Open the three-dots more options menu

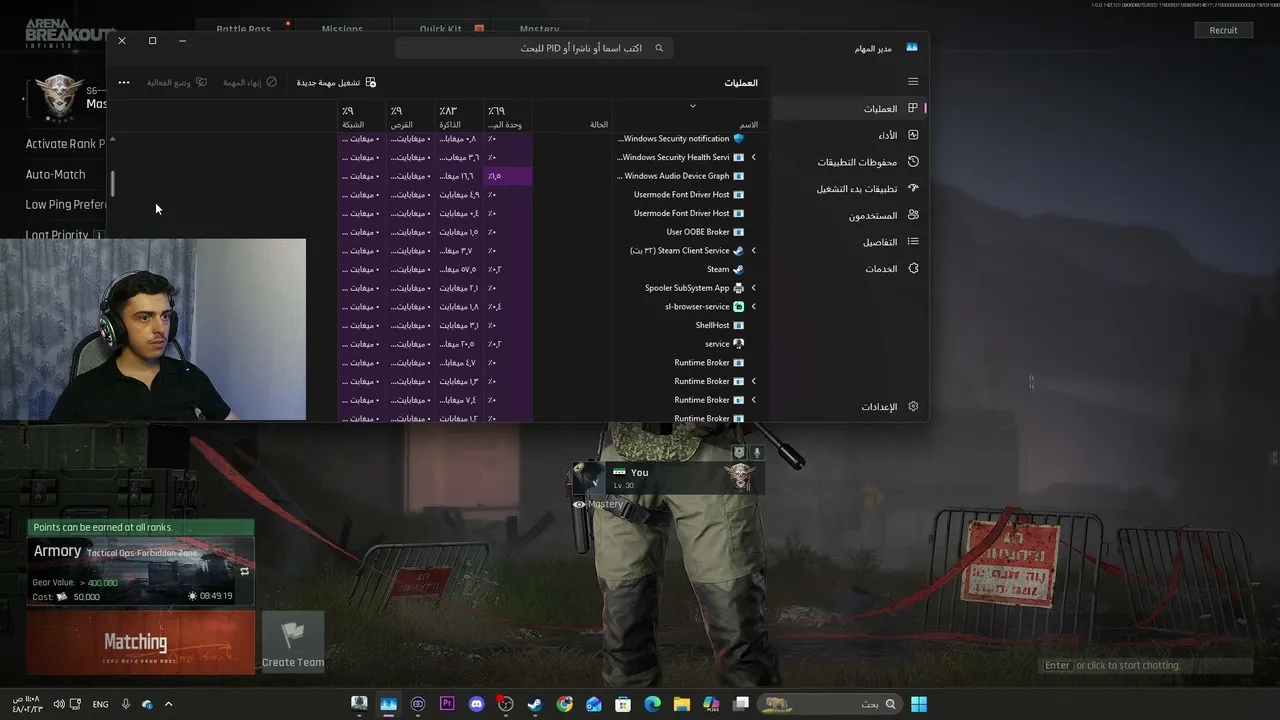(124, 82)
